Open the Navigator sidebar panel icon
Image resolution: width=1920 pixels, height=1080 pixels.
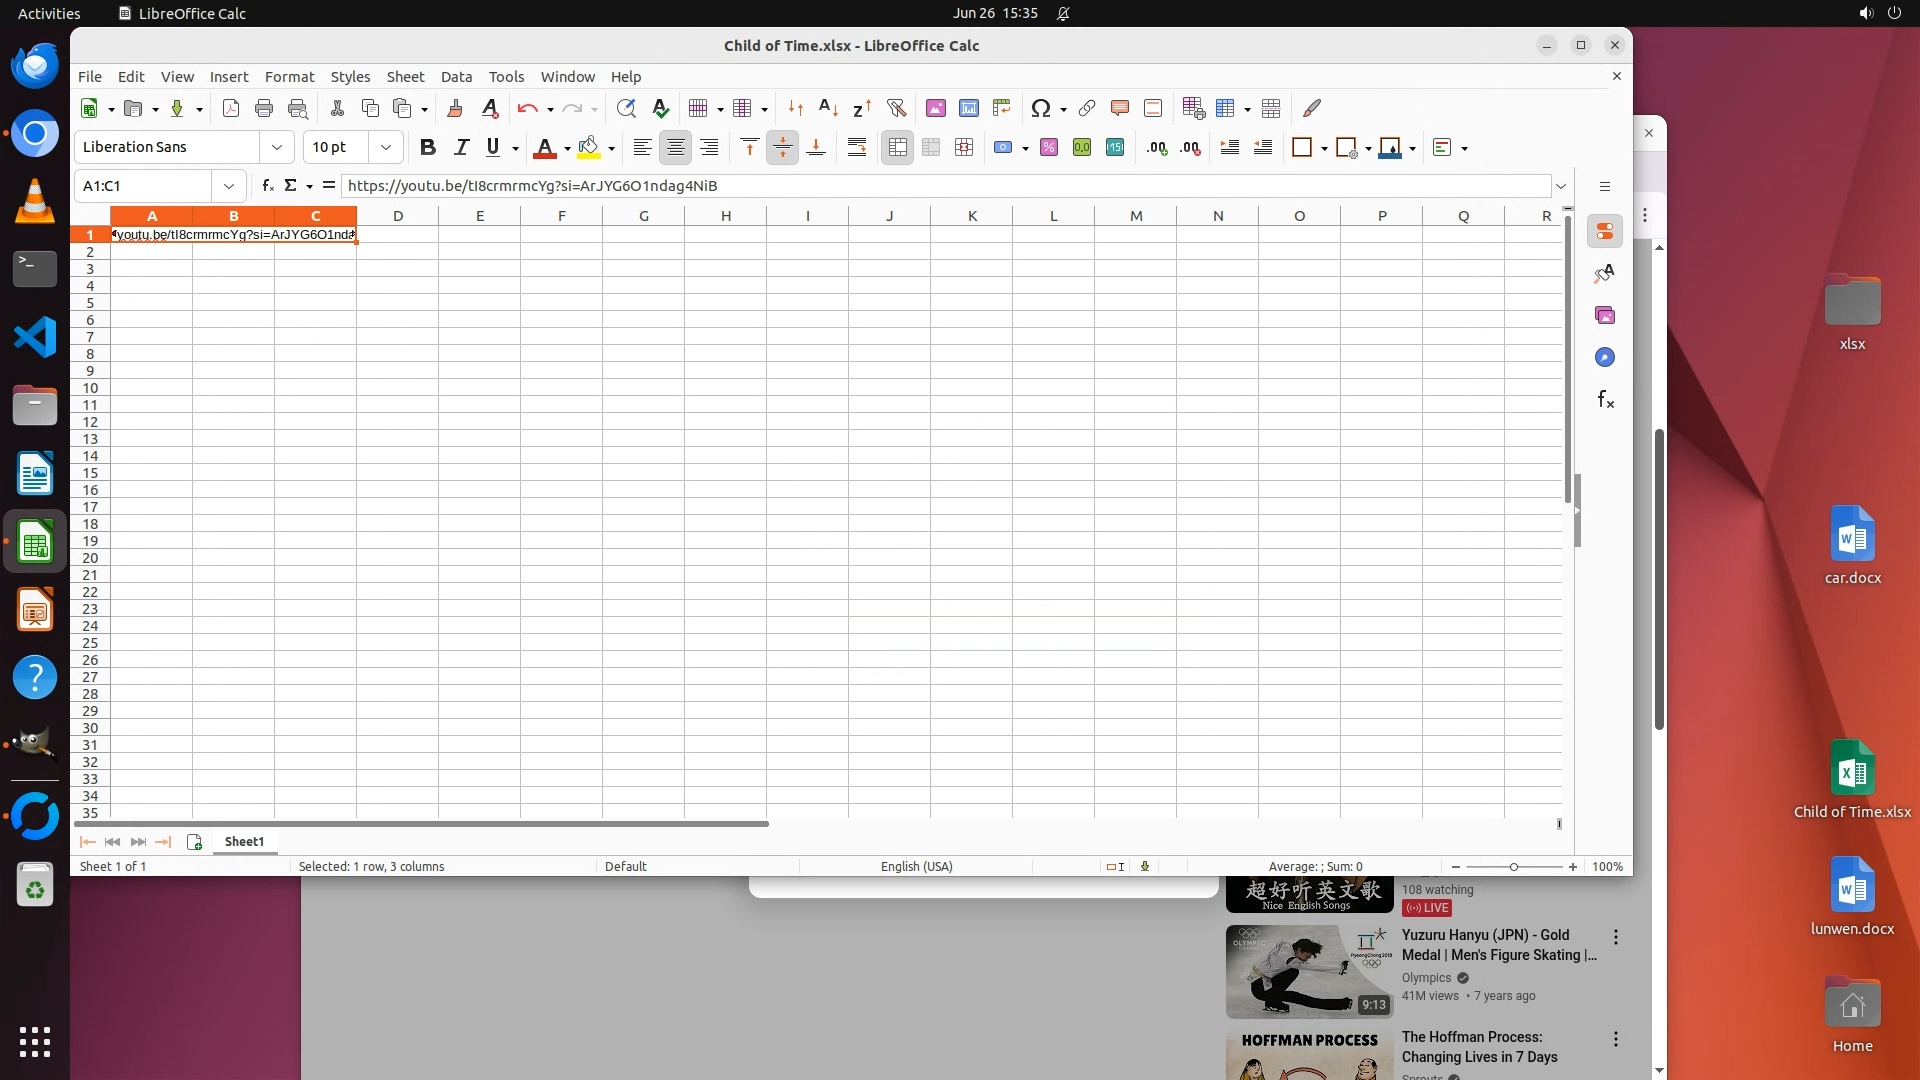point(1605,358)
